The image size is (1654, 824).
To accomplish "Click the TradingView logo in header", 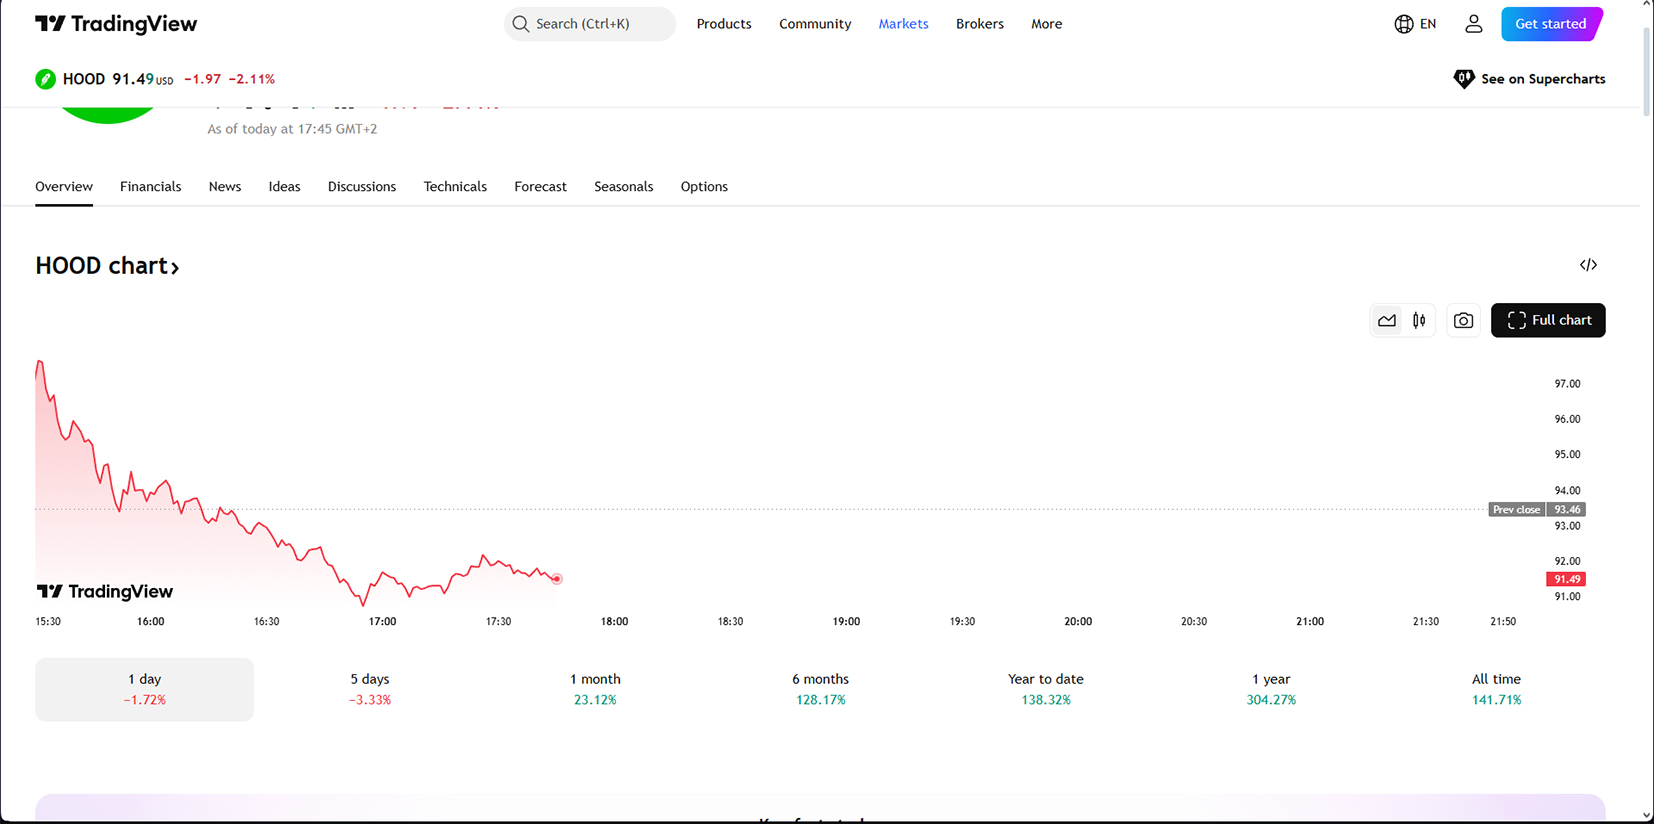I will [116, 24].
